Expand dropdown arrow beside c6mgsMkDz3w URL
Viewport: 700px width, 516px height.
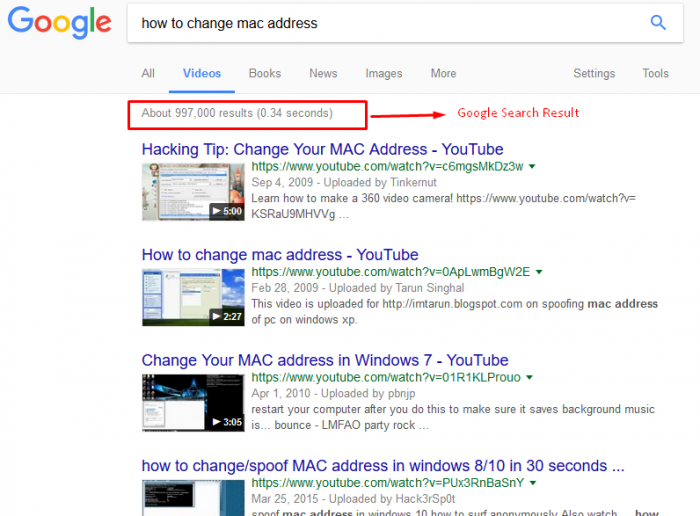pyautogui.click(x=532, y=166)
